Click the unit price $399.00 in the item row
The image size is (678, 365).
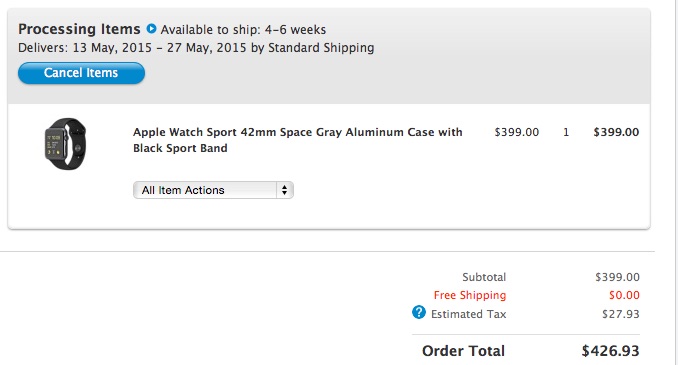[517, 132]
